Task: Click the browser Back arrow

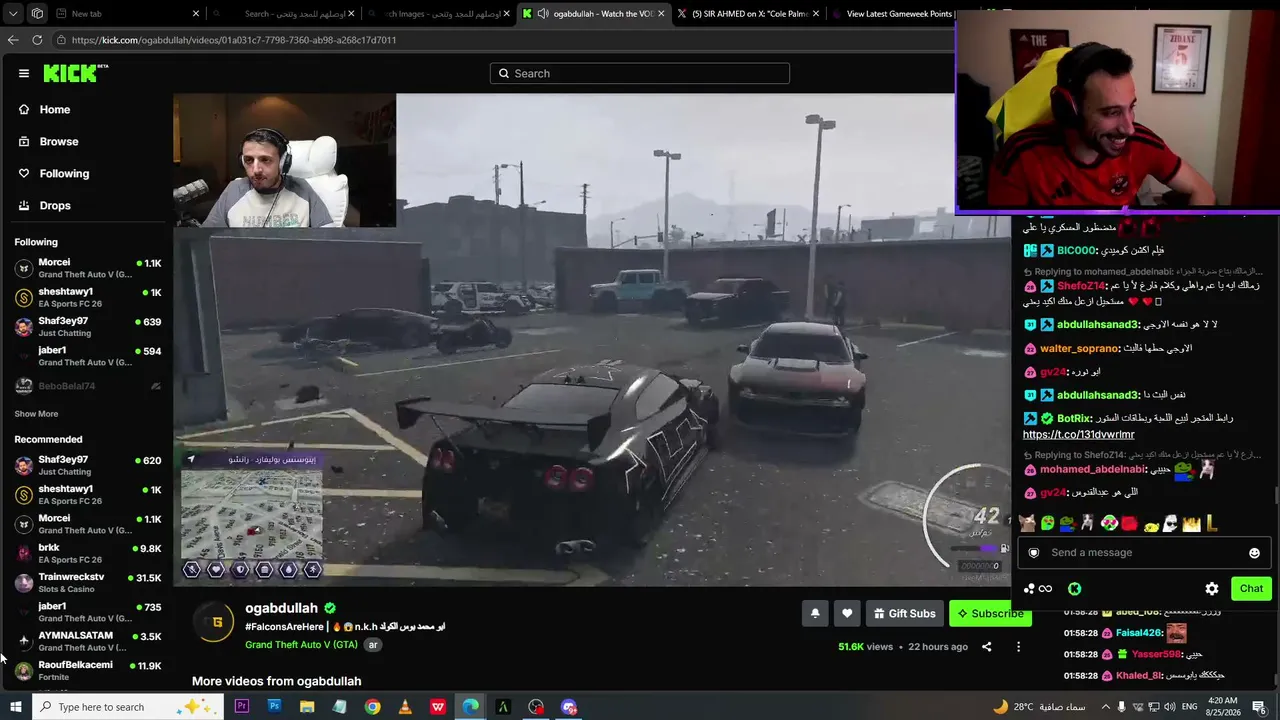Action: click(13, 40)
